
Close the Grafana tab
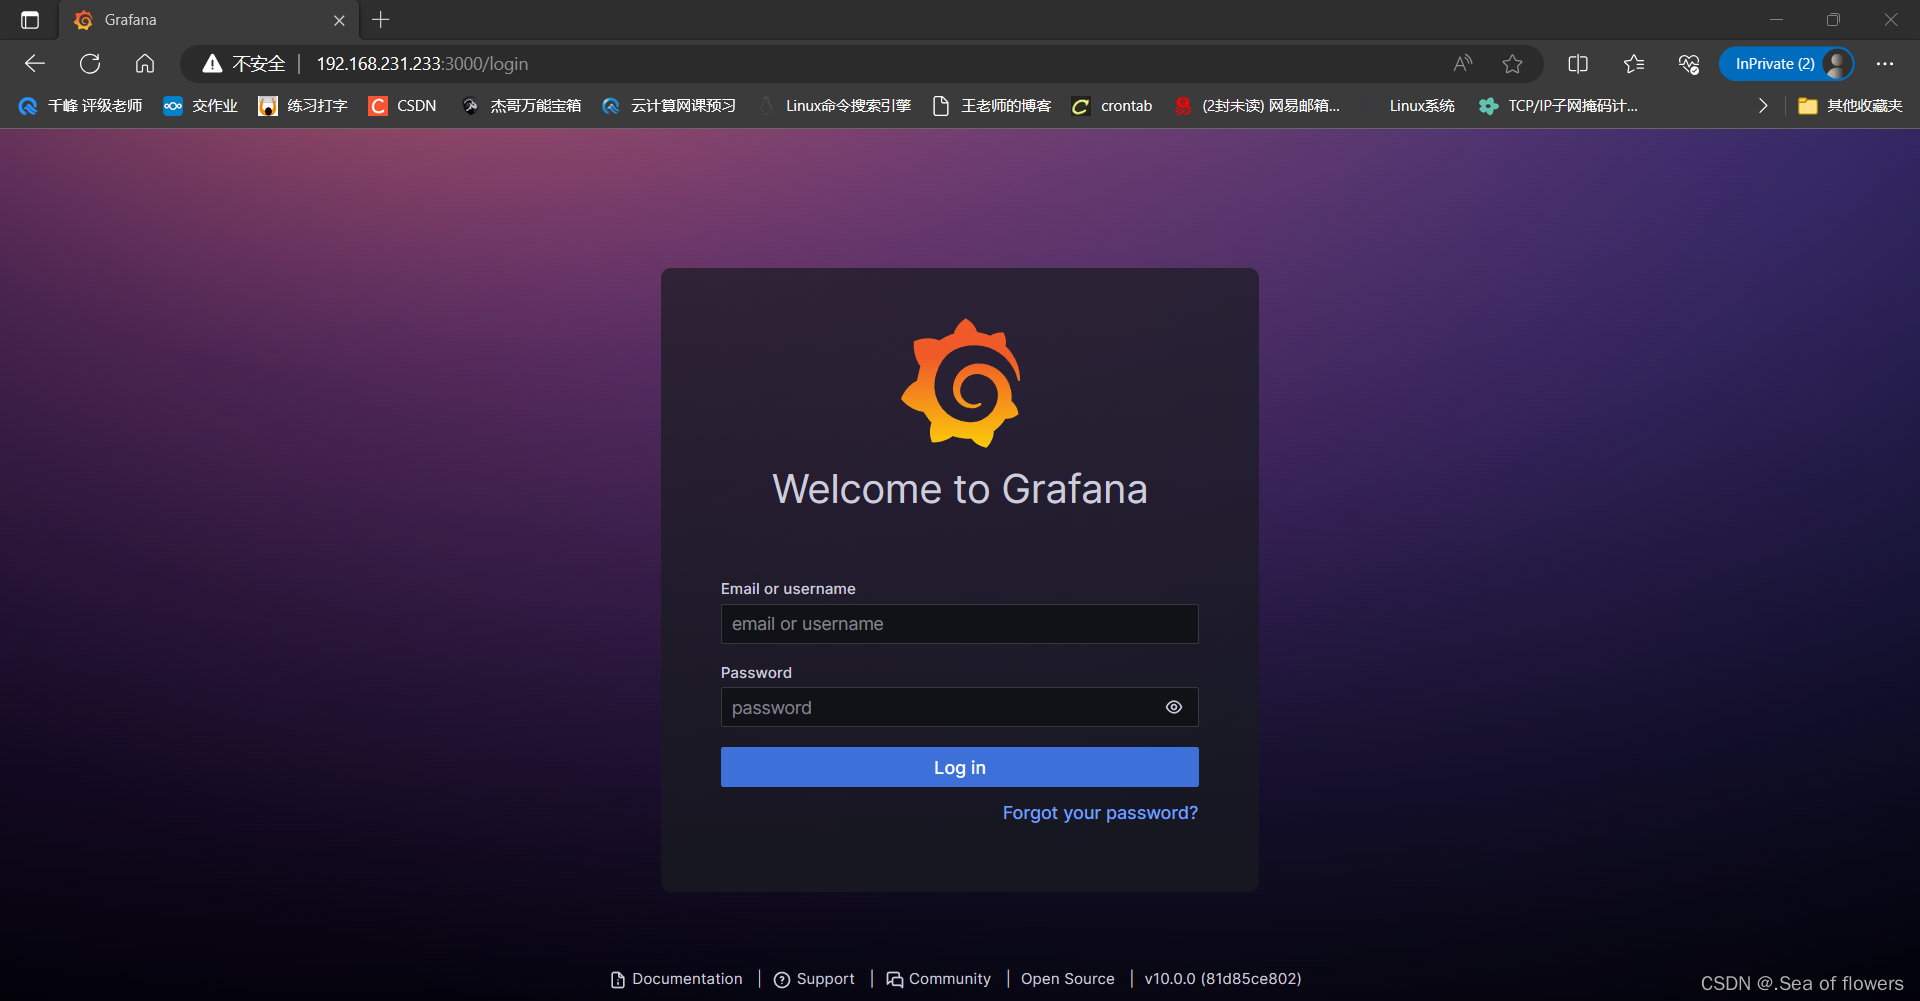339,20
